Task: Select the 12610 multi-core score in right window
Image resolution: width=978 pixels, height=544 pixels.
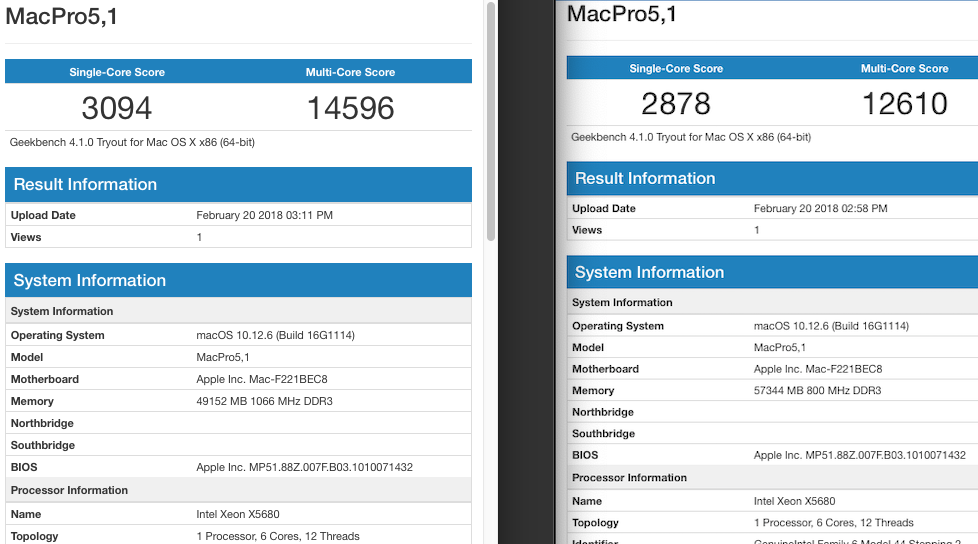Action: [x=904, y=104]
